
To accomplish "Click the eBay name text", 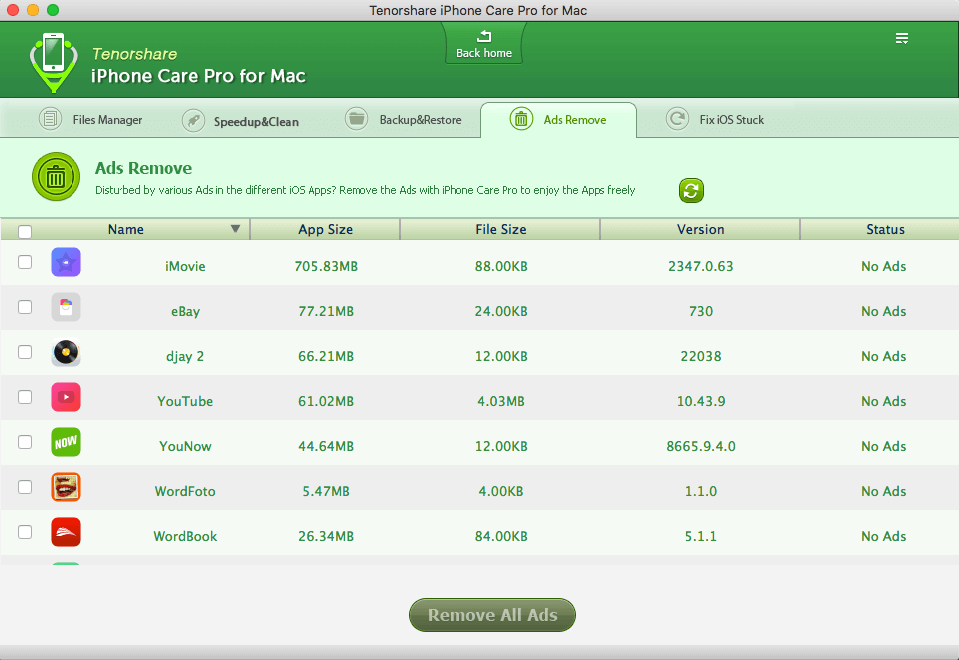I will [x=185, y=311].
